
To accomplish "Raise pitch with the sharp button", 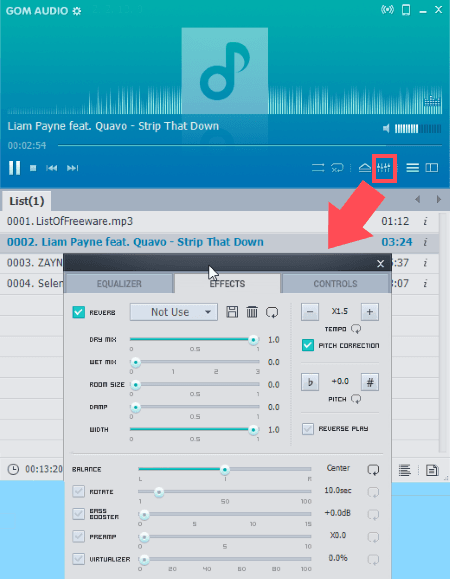I will 370,382.
